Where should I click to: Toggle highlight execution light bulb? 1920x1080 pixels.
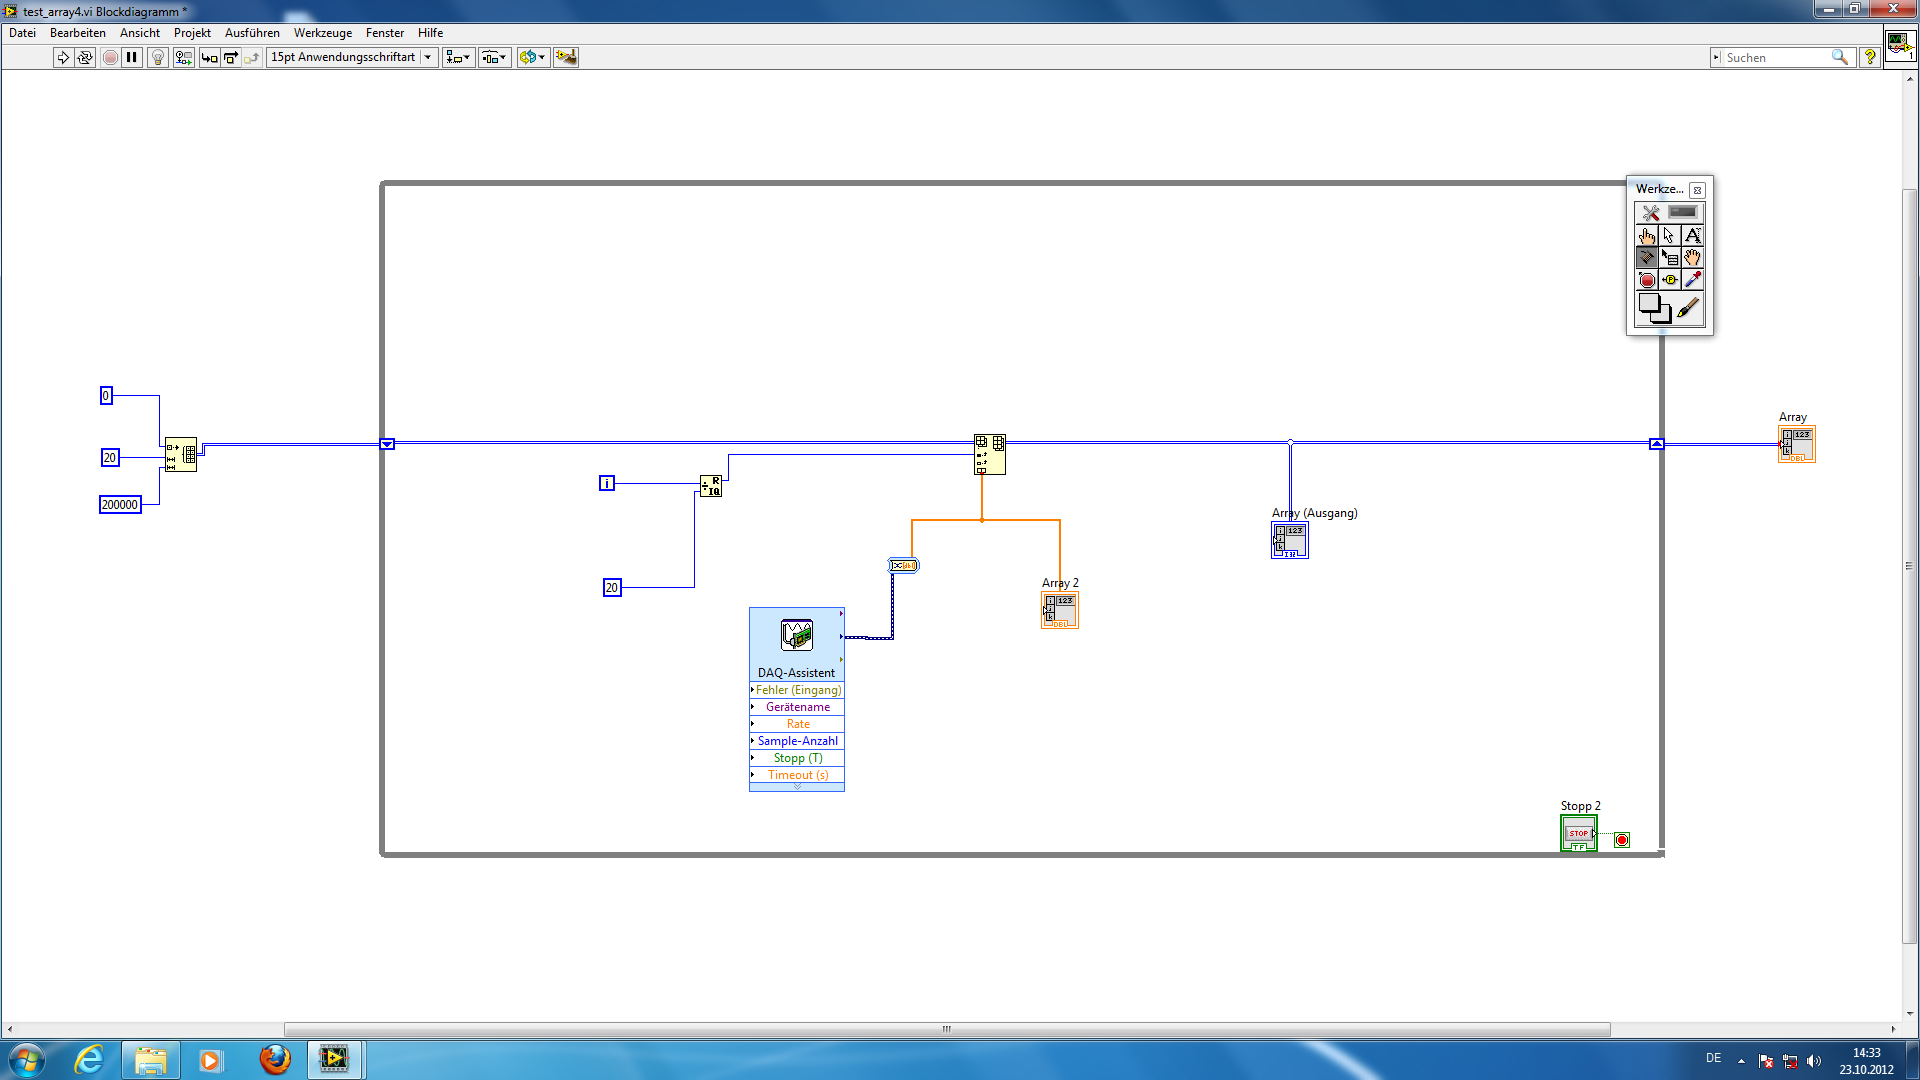[157, 58]
